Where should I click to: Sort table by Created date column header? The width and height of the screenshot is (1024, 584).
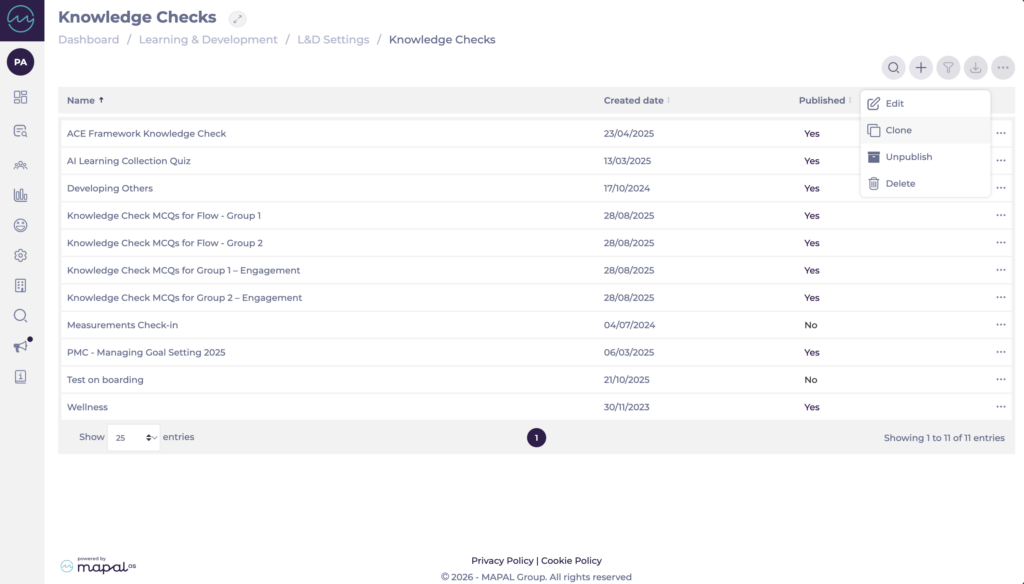point(634,100)
